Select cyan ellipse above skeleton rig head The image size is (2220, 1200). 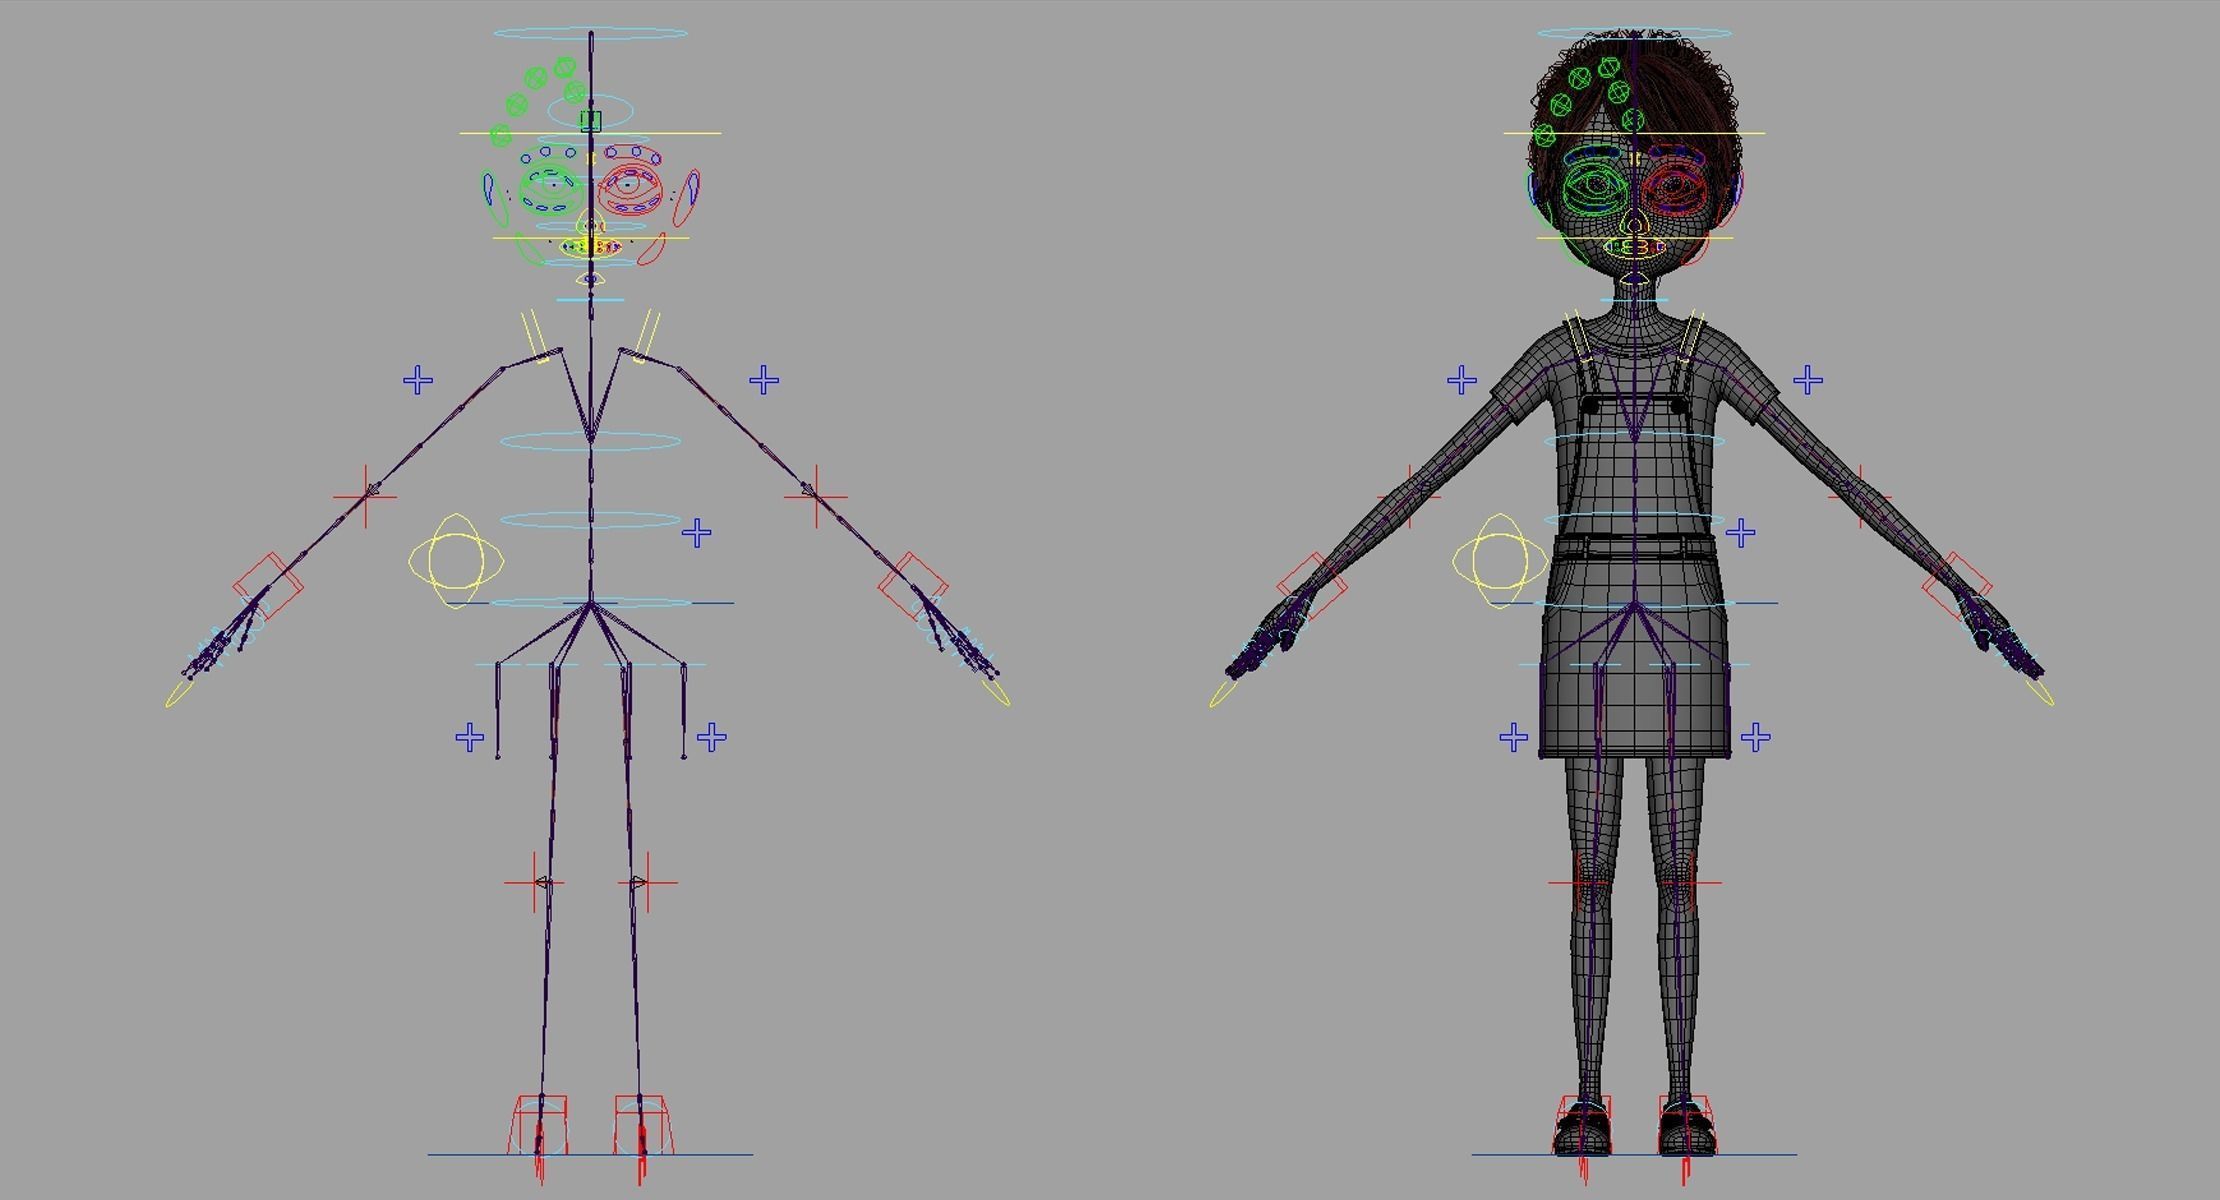[591, 34]
